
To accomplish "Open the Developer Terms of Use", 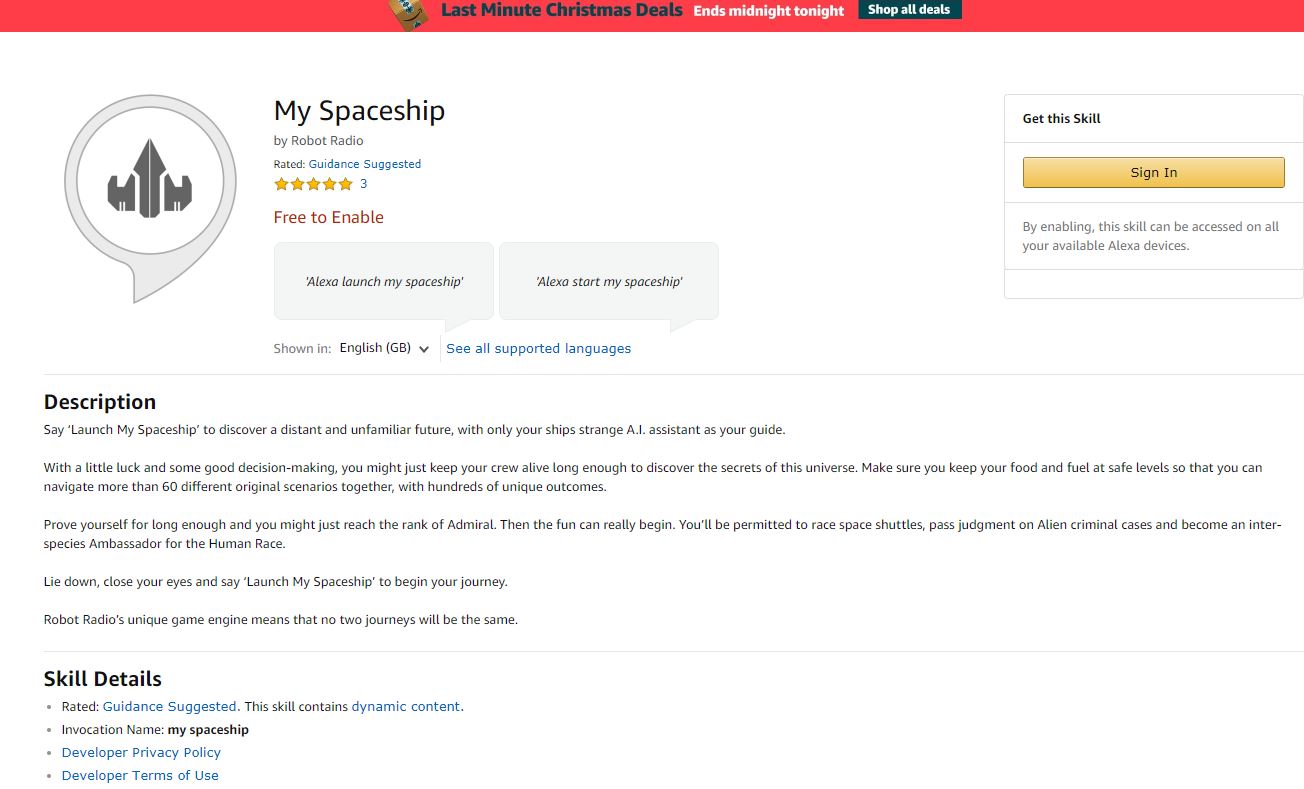I will (x=140, y=775).
